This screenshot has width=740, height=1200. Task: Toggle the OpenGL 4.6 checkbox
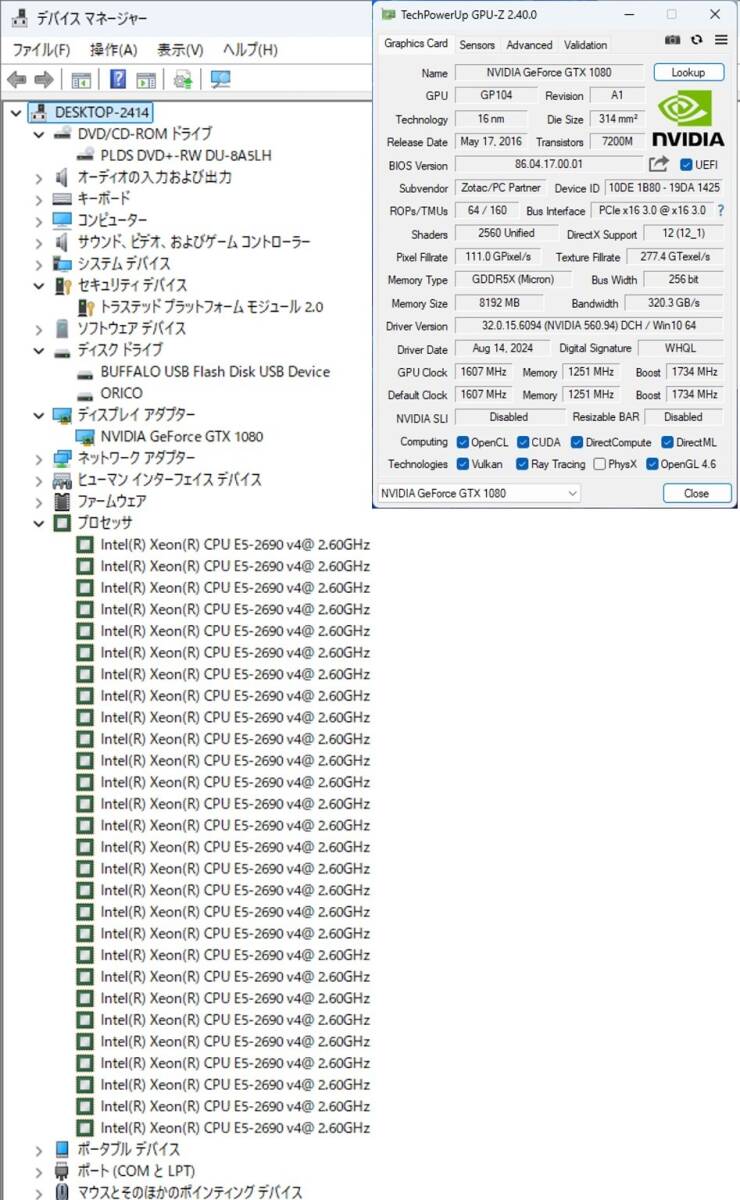pyautogui.click(x=652, y=464)
